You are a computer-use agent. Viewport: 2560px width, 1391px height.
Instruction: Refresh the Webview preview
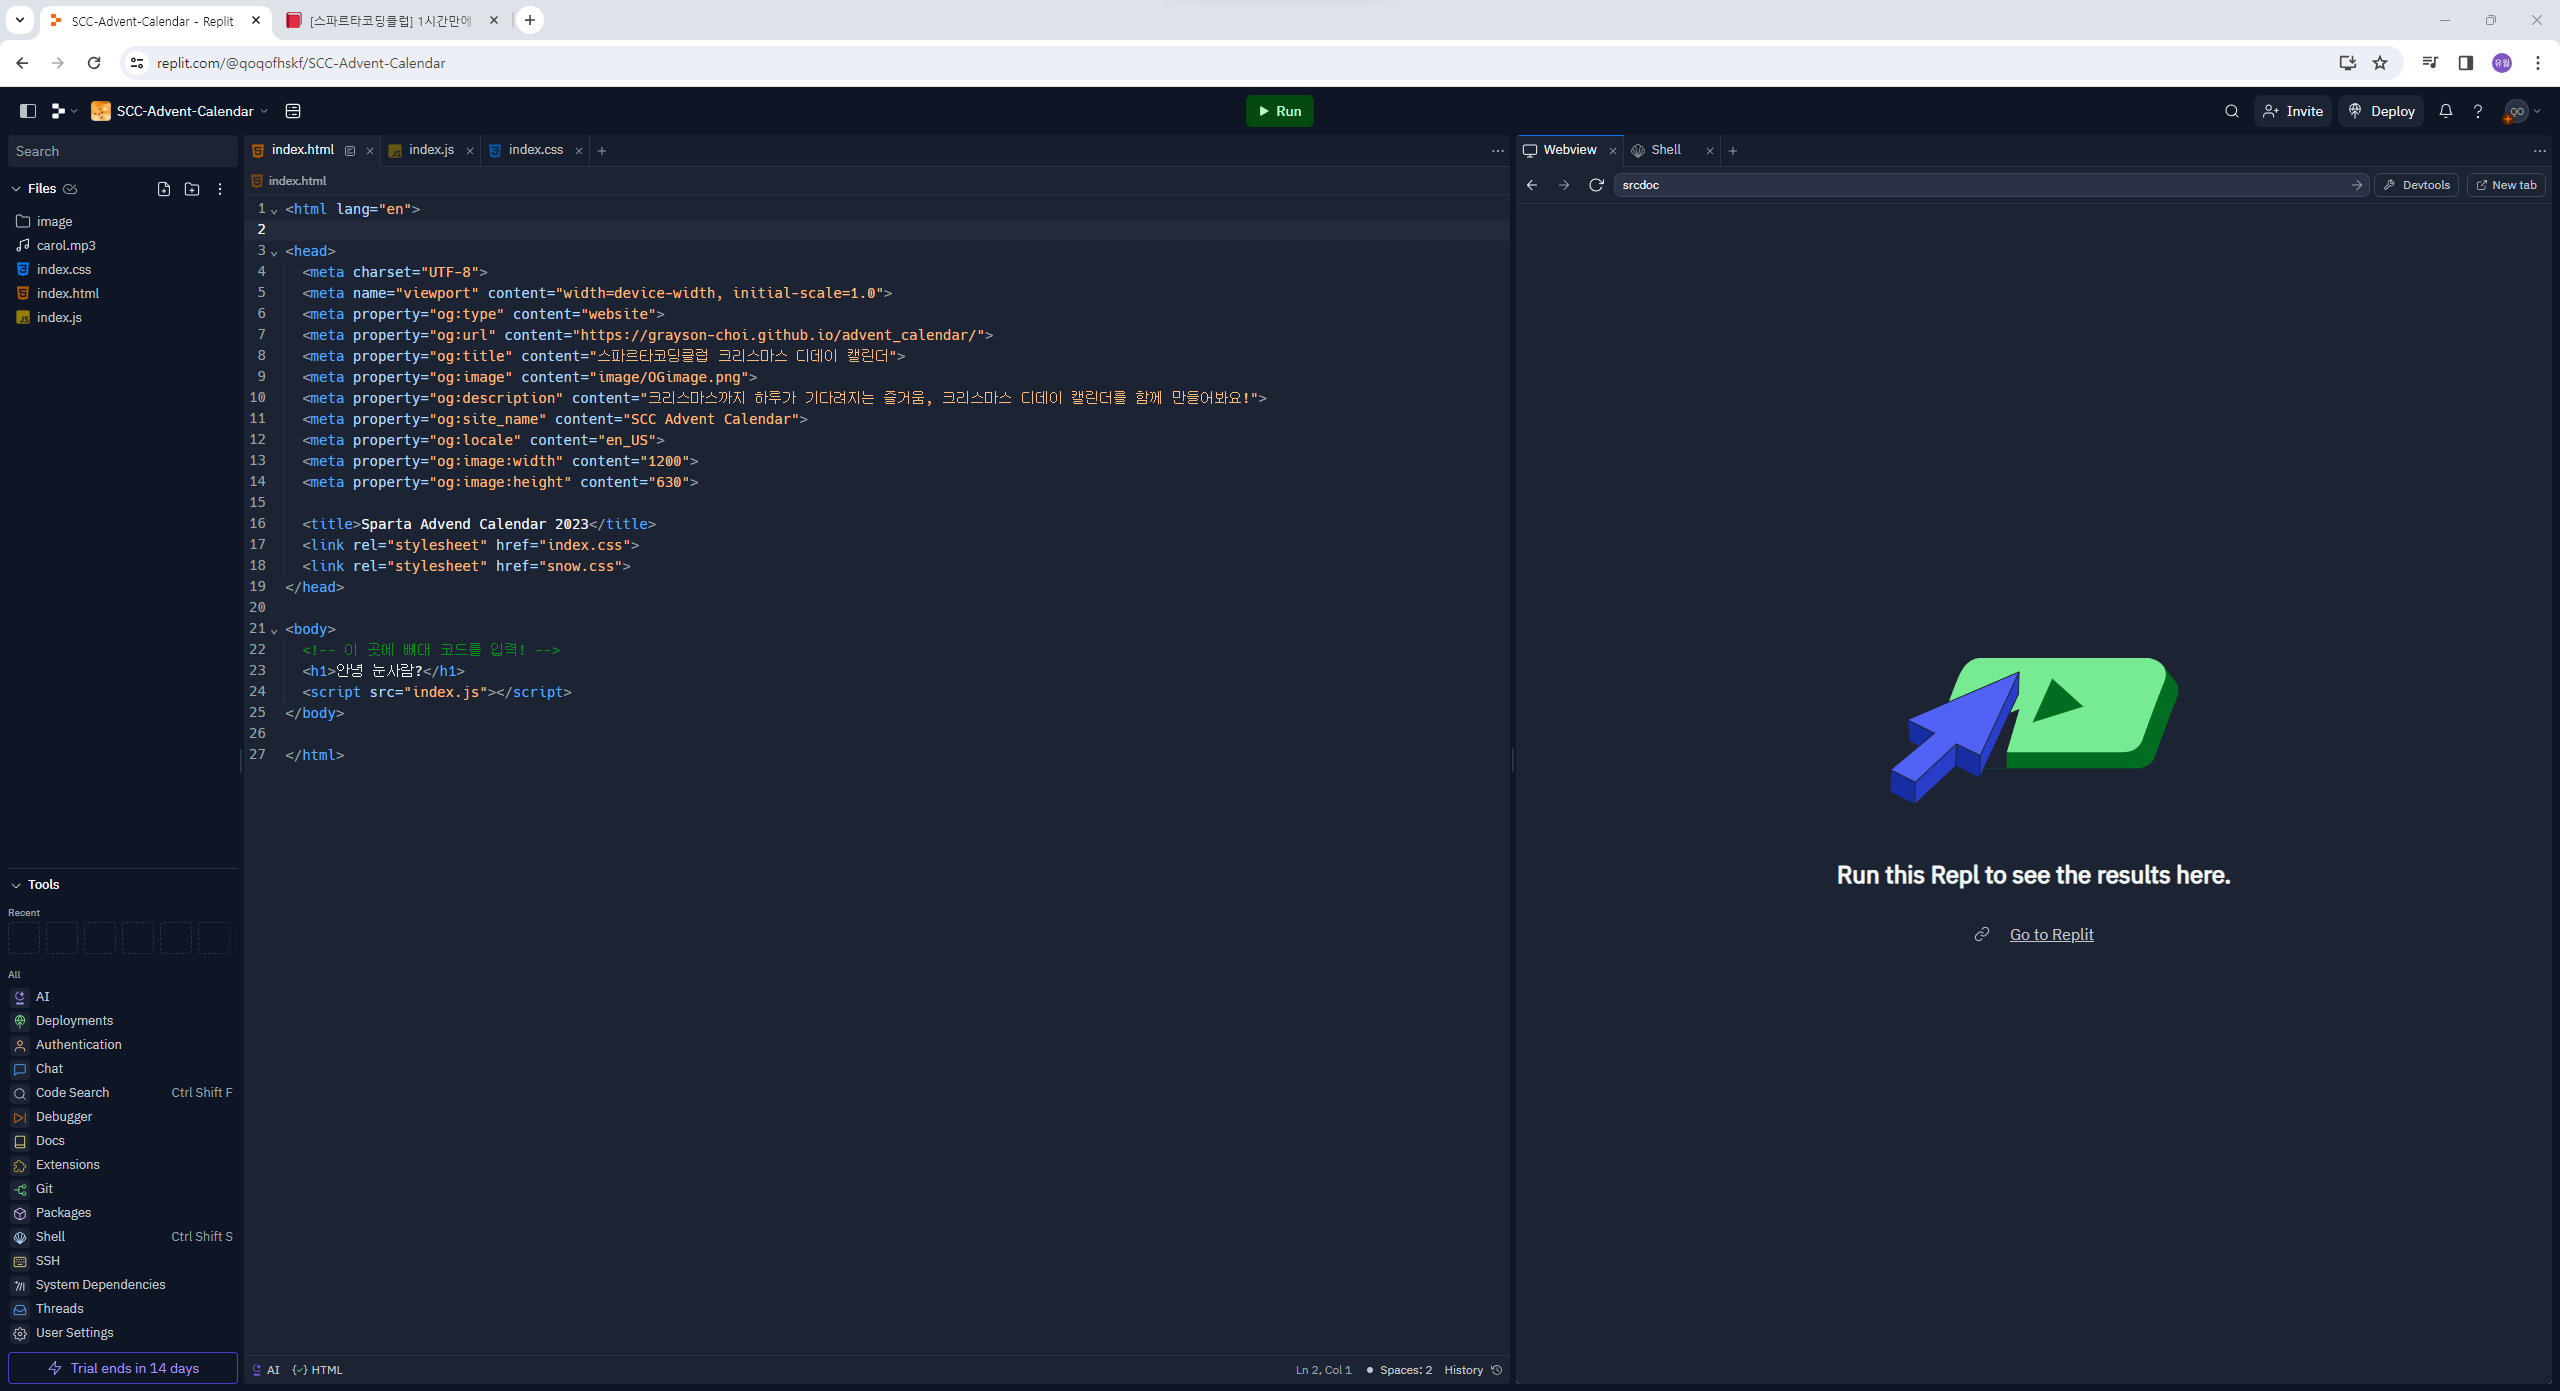tap(1596, 185)
